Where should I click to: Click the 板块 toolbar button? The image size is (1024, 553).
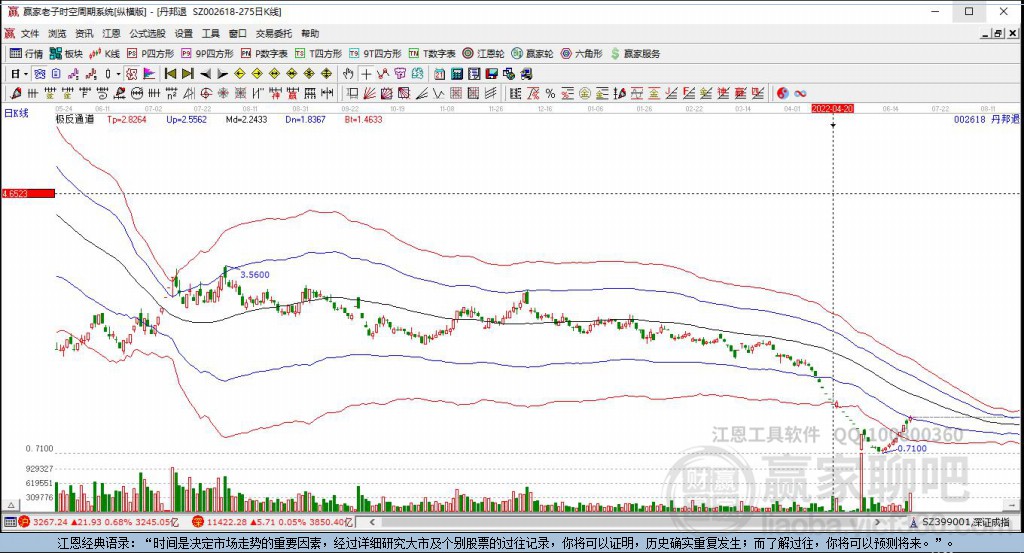pyautogui.click(x=67, y=54)
